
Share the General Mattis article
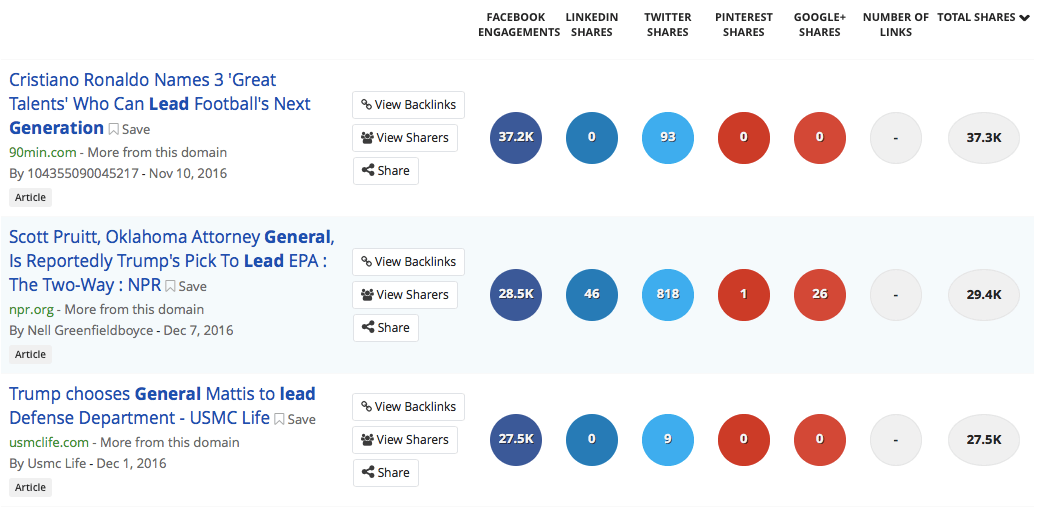385,473
